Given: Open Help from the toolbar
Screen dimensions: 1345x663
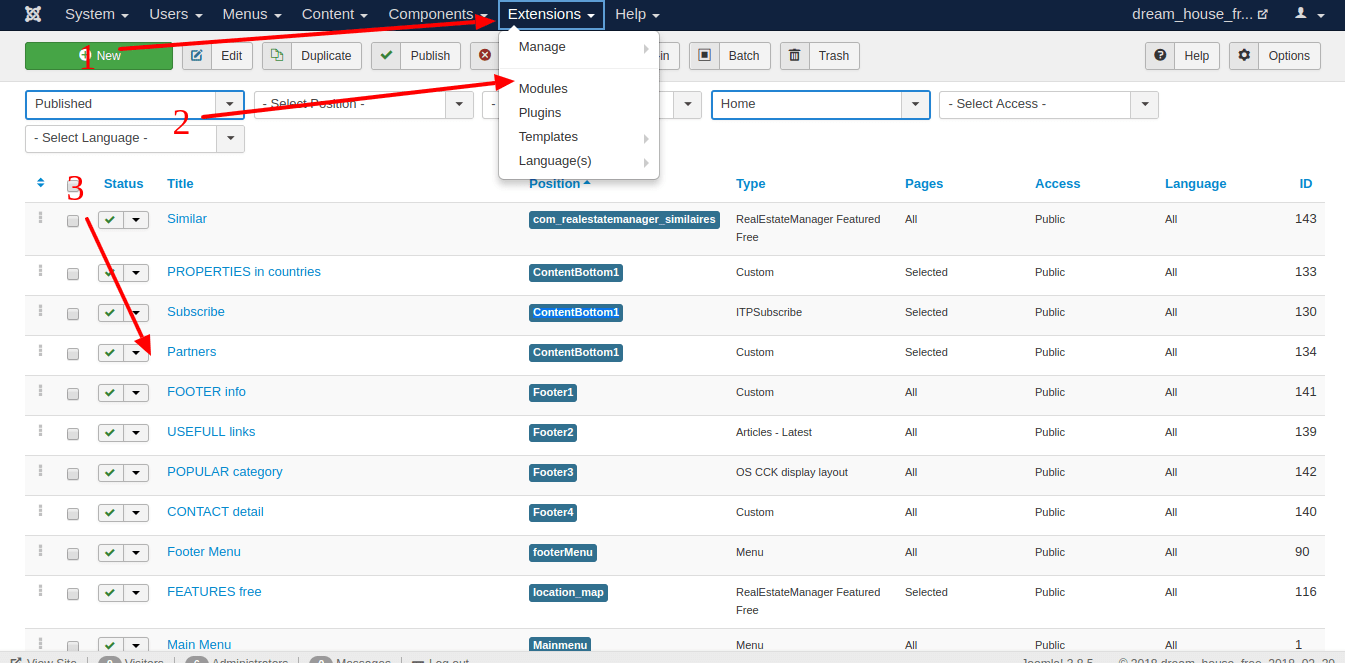Looking at the screenshot, I should [1182, 56].
